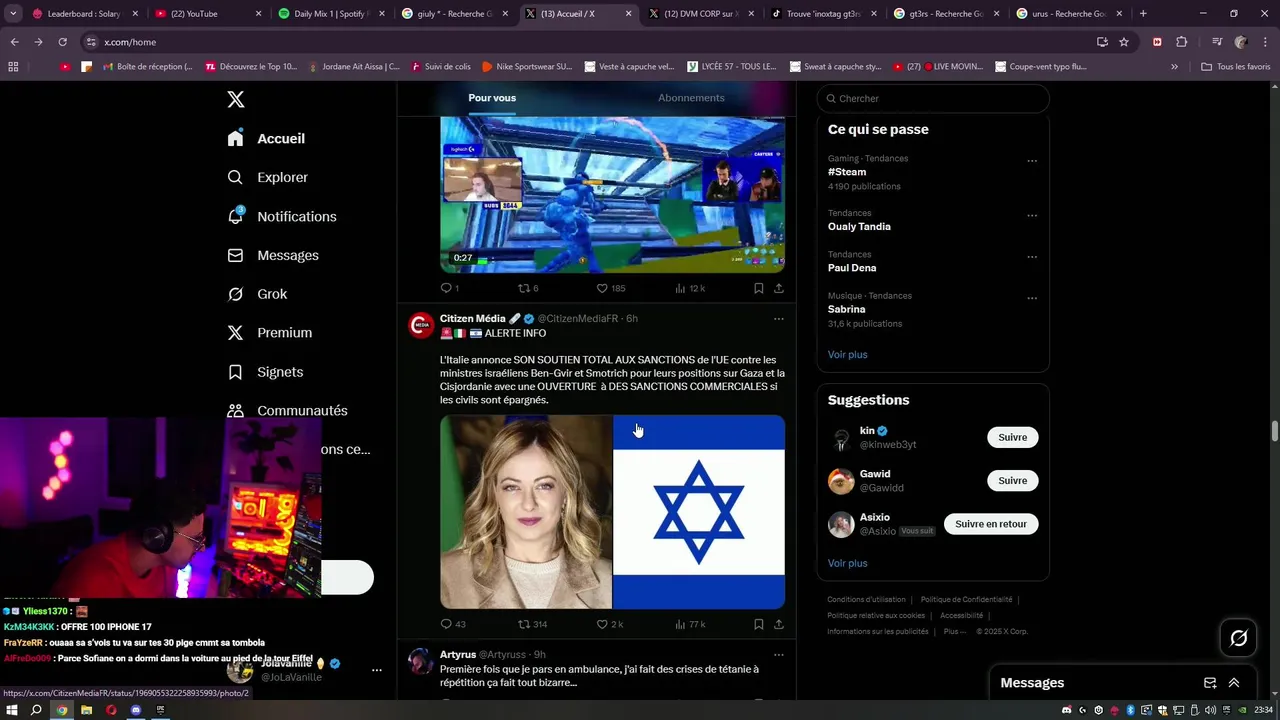Screen dimensions: 1280x720
Task: Open Conditions d'utilisation link
Action: [x=866, y=600]
